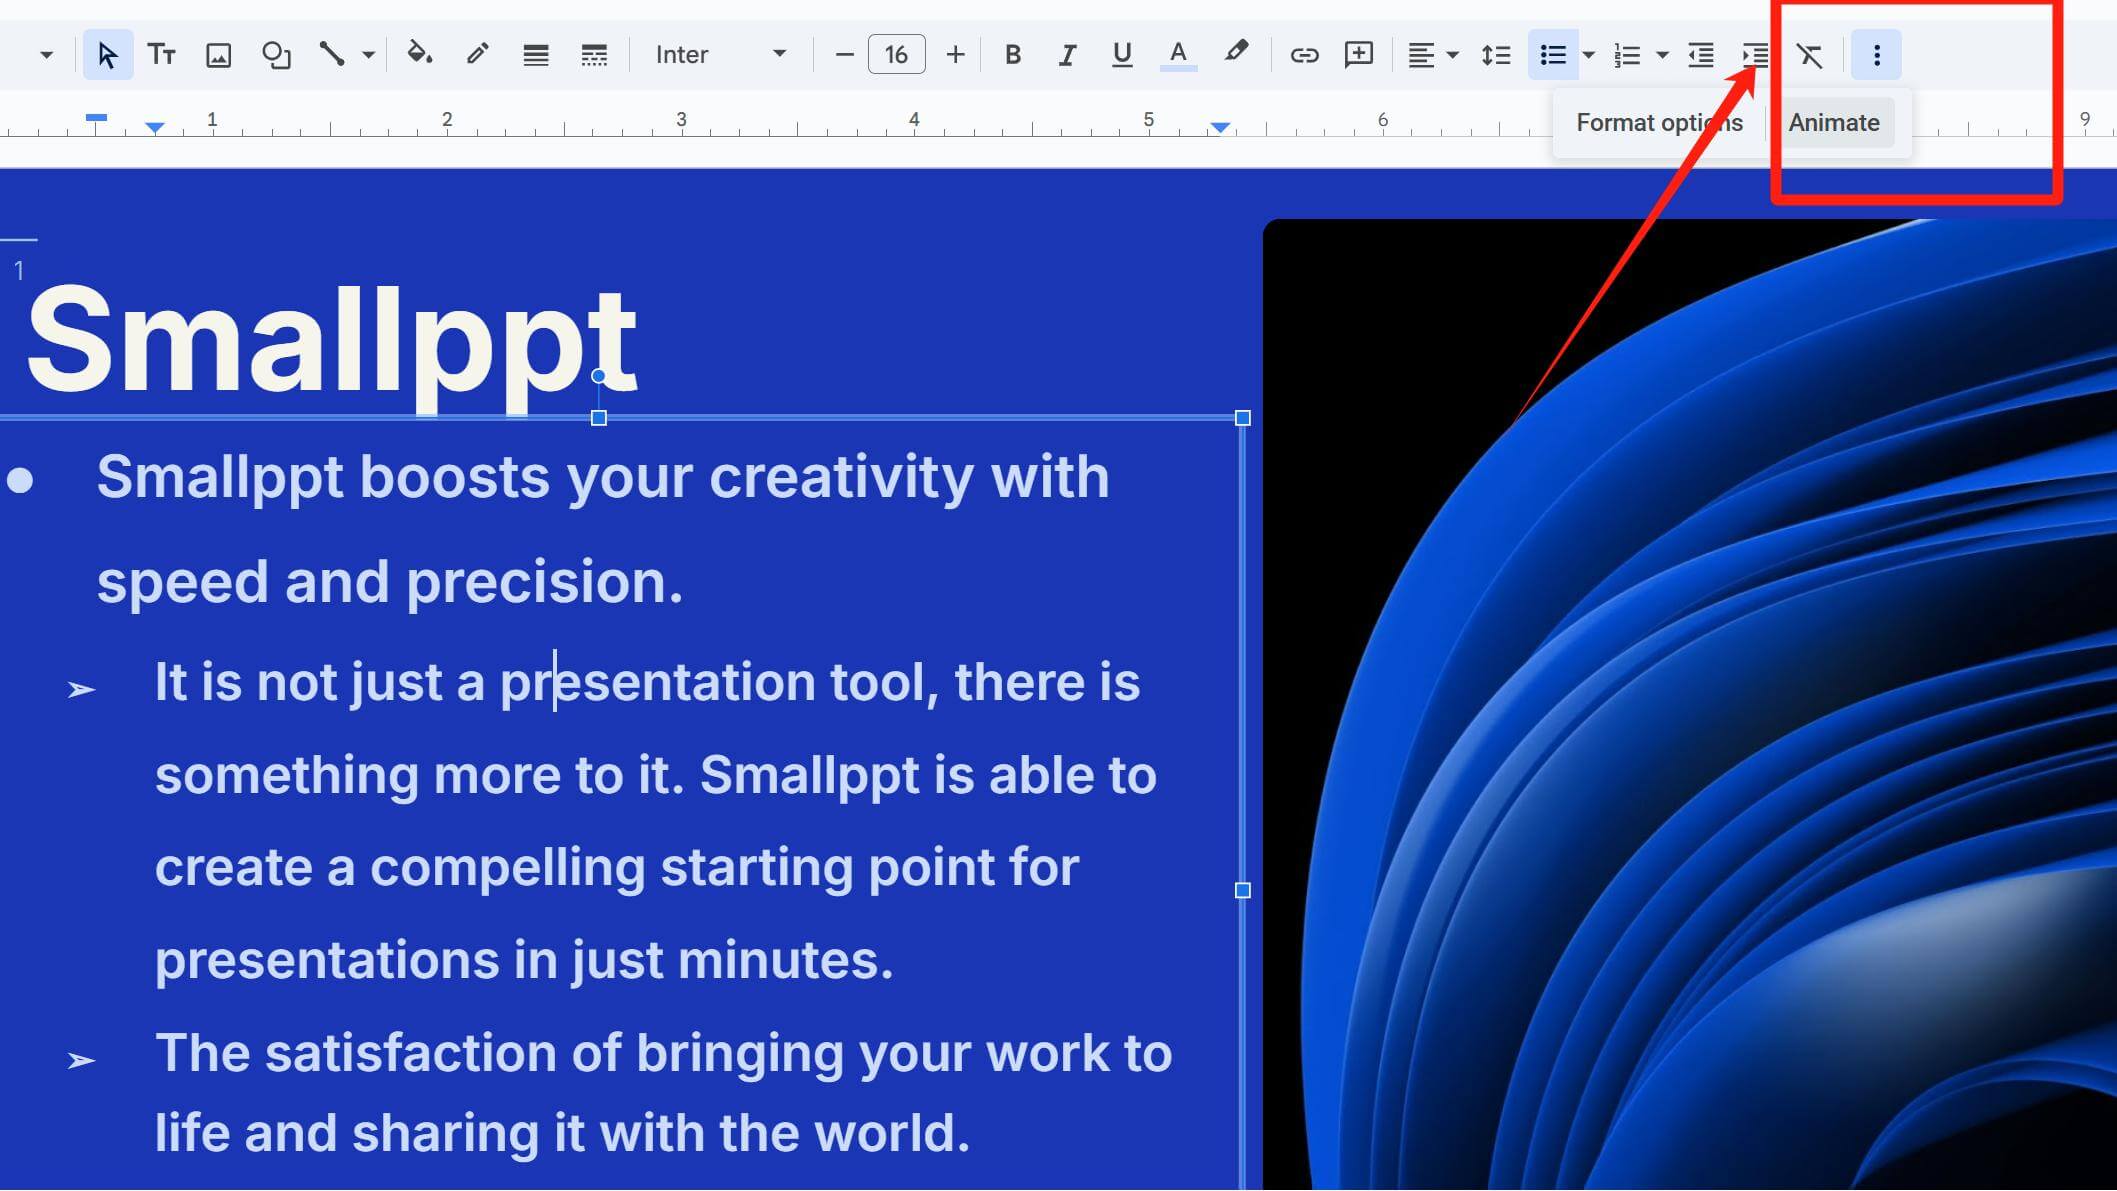
Task: Click the text box top-middle handle
Action: pos(599,418)
